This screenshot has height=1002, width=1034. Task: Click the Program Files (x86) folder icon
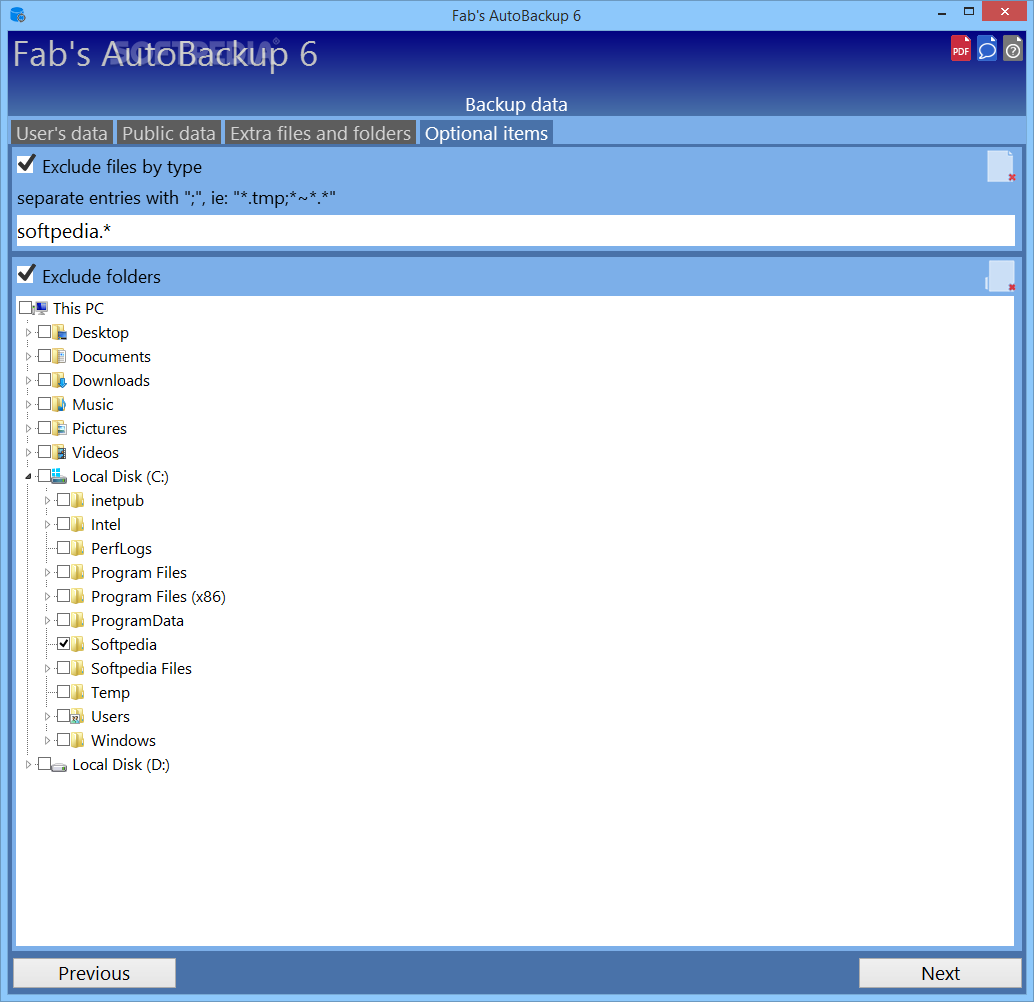[78, 596]
